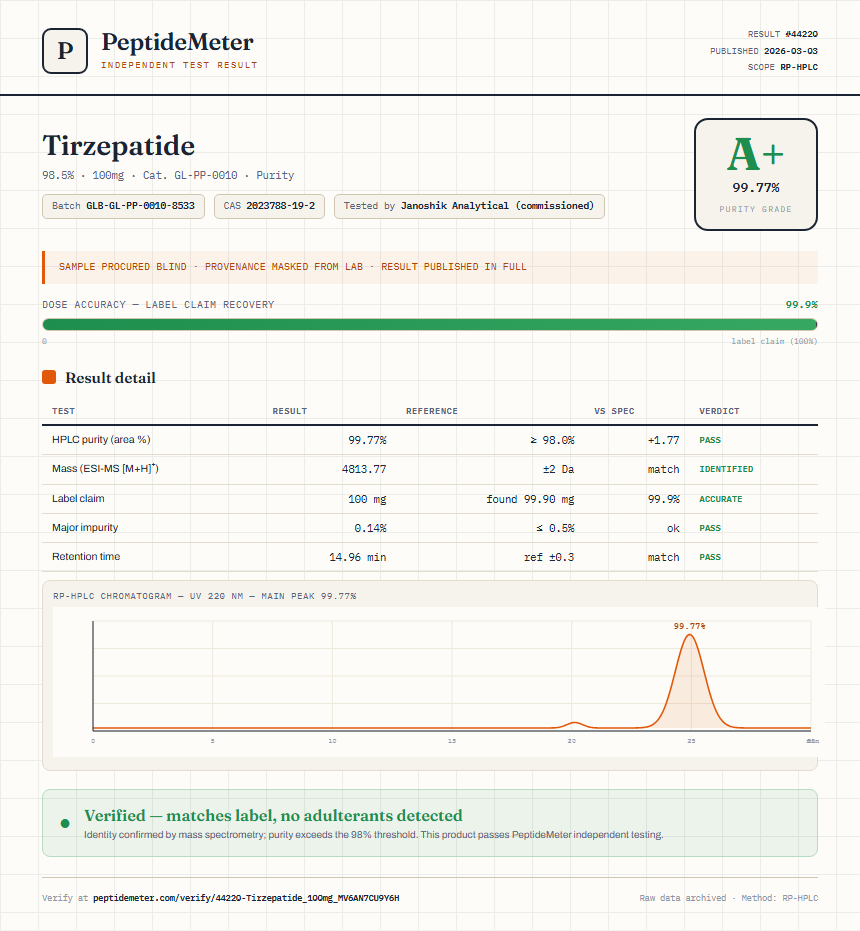Select the Batch GLB-GL-PP-0010-8533 chip
Screen dimensions: 860x931
pos(124,206)
